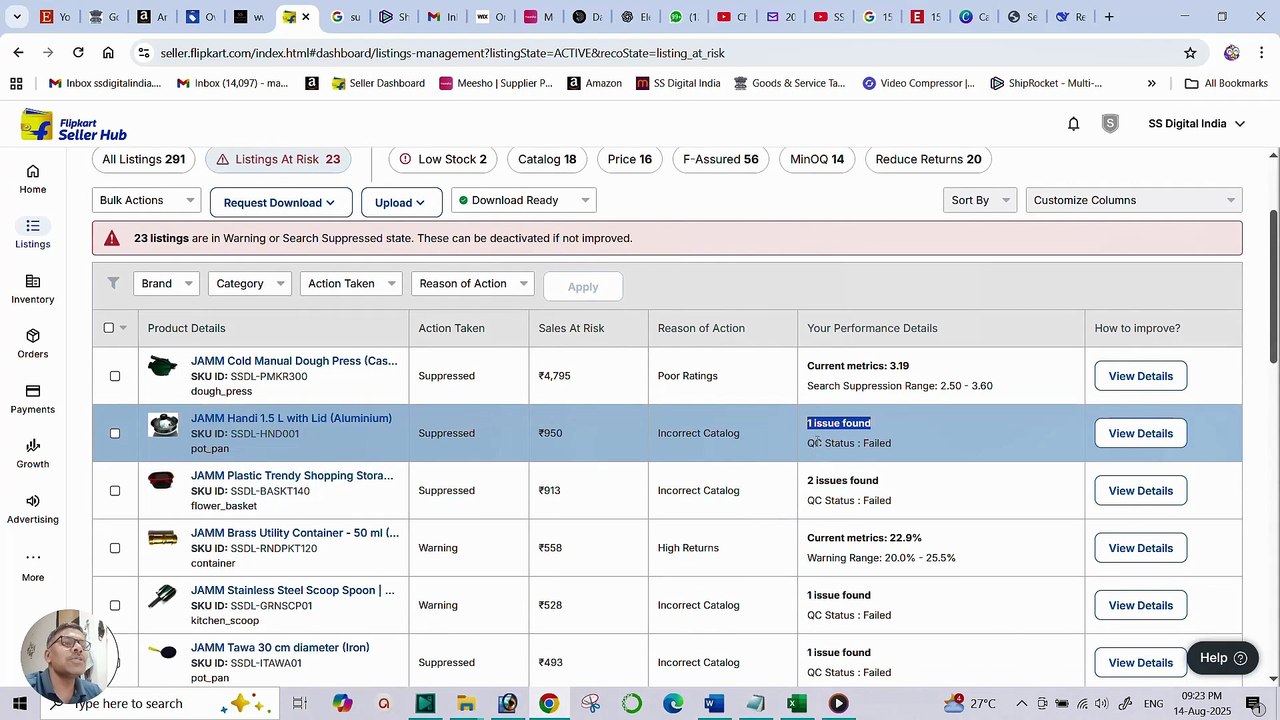Select the MinOQ 14 tab
Screen dimensions: 1280x720
tap(817, 159)
